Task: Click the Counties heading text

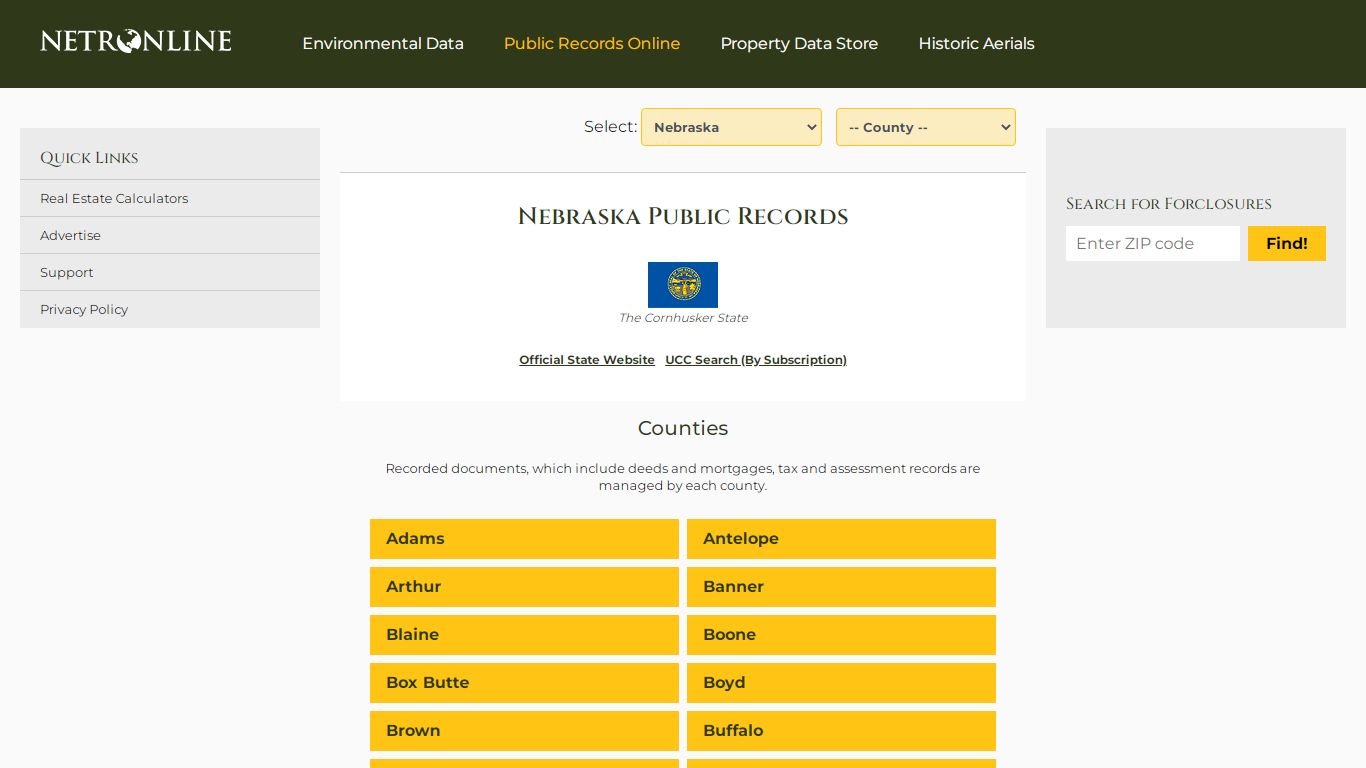Action: click(683, 428)
